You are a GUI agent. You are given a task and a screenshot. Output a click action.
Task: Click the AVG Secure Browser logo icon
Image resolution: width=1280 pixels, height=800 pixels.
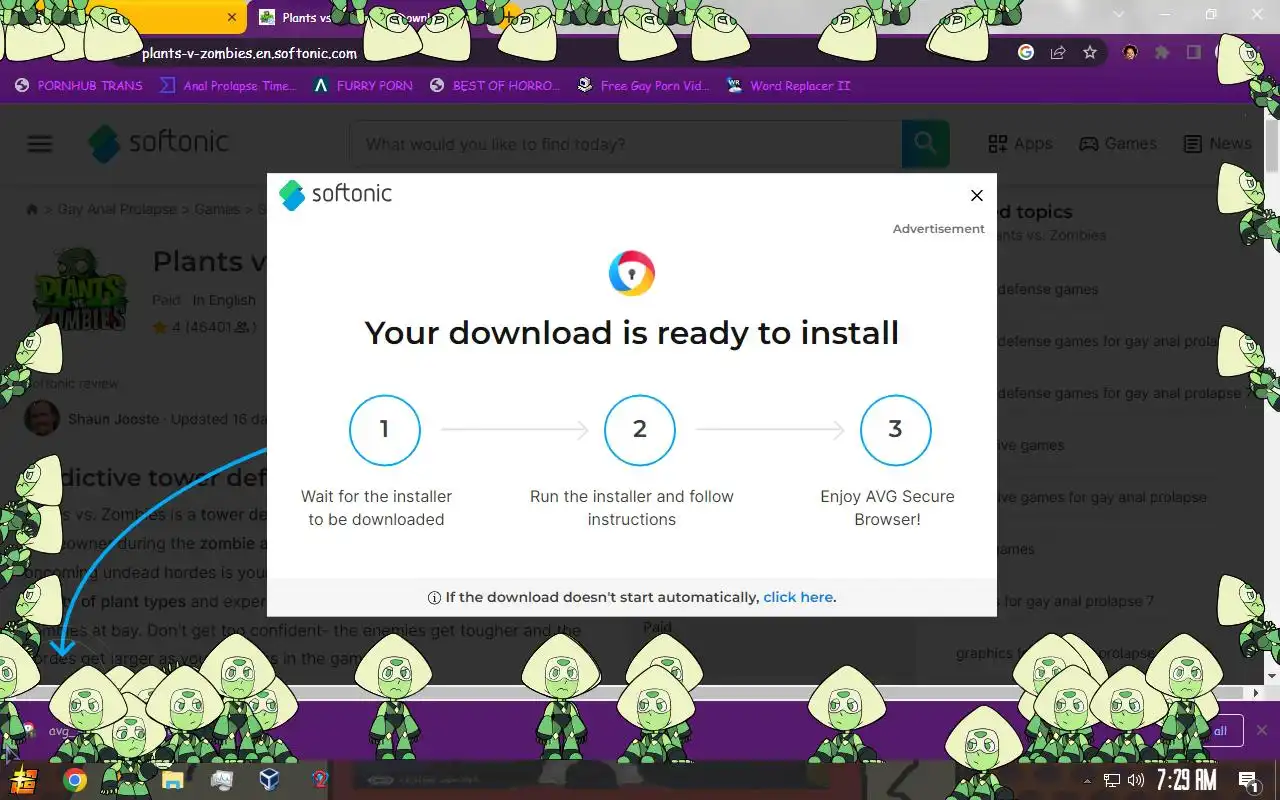point(632,273)
